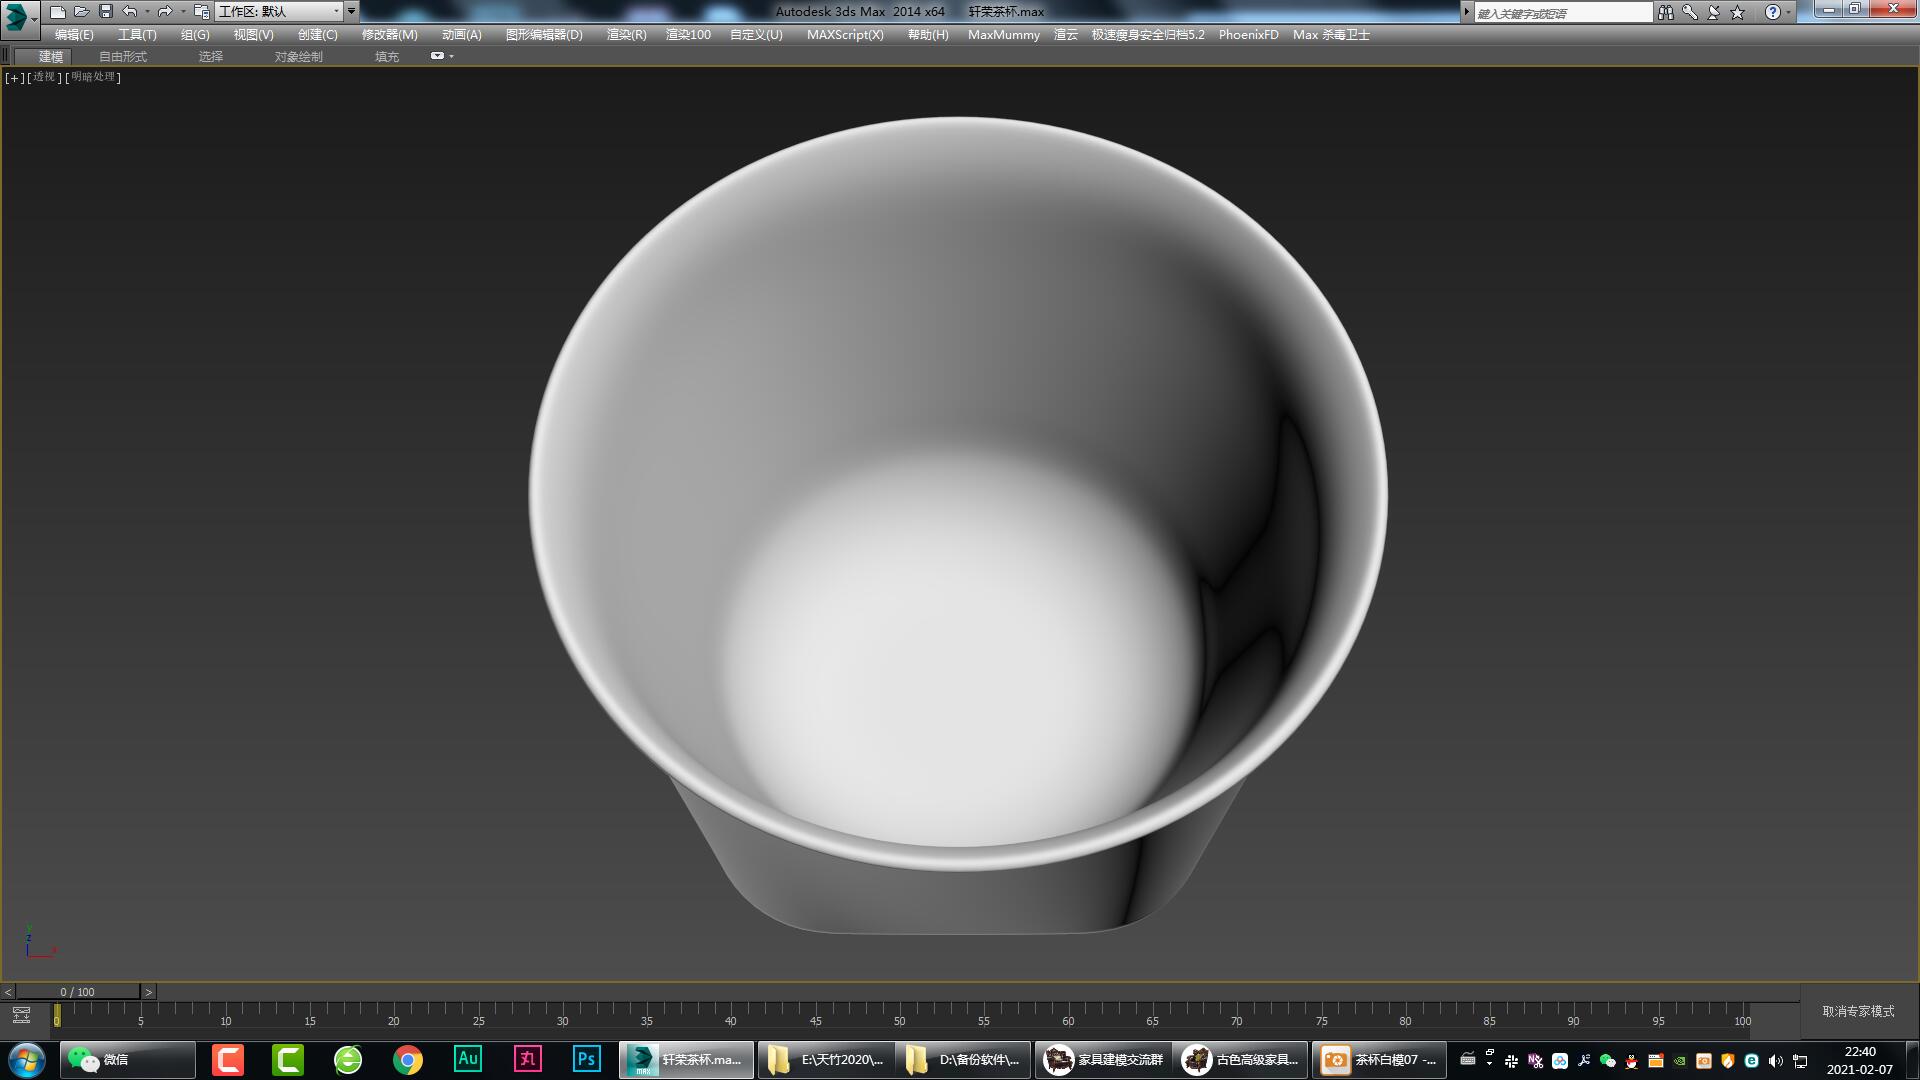Open the mini curve editor icon near the timeline
This screenshot has width=1920, height=1080.
(22, 1013)
